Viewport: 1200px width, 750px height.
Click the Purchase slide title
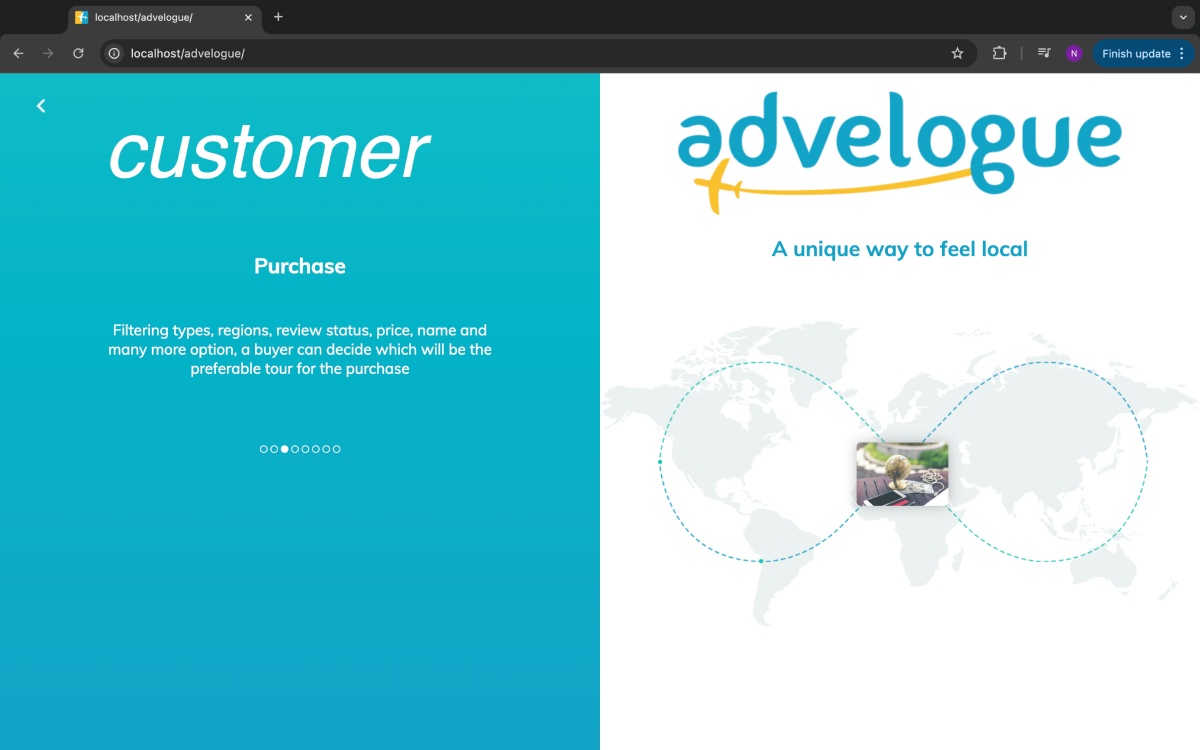[300, 266]
